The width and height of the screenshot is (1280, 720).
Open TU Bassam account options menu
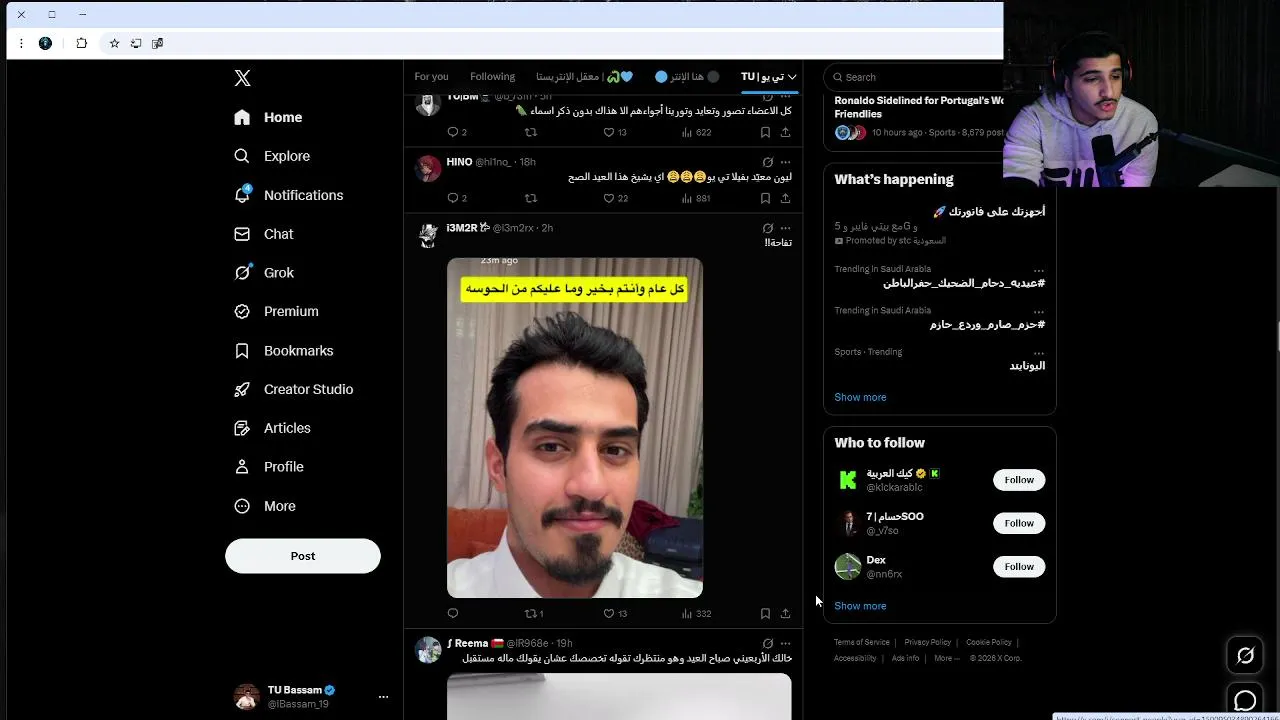(383, 697)
